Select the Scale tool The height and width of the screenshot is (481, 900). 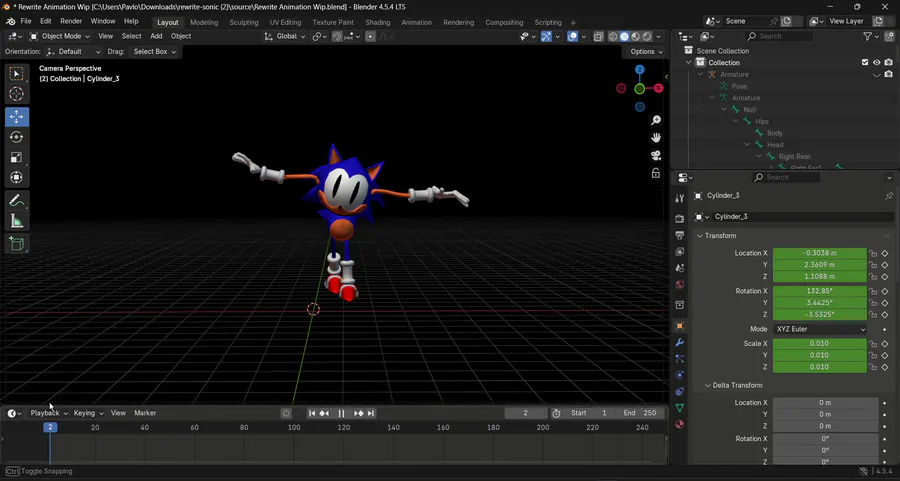click(17, 157)
